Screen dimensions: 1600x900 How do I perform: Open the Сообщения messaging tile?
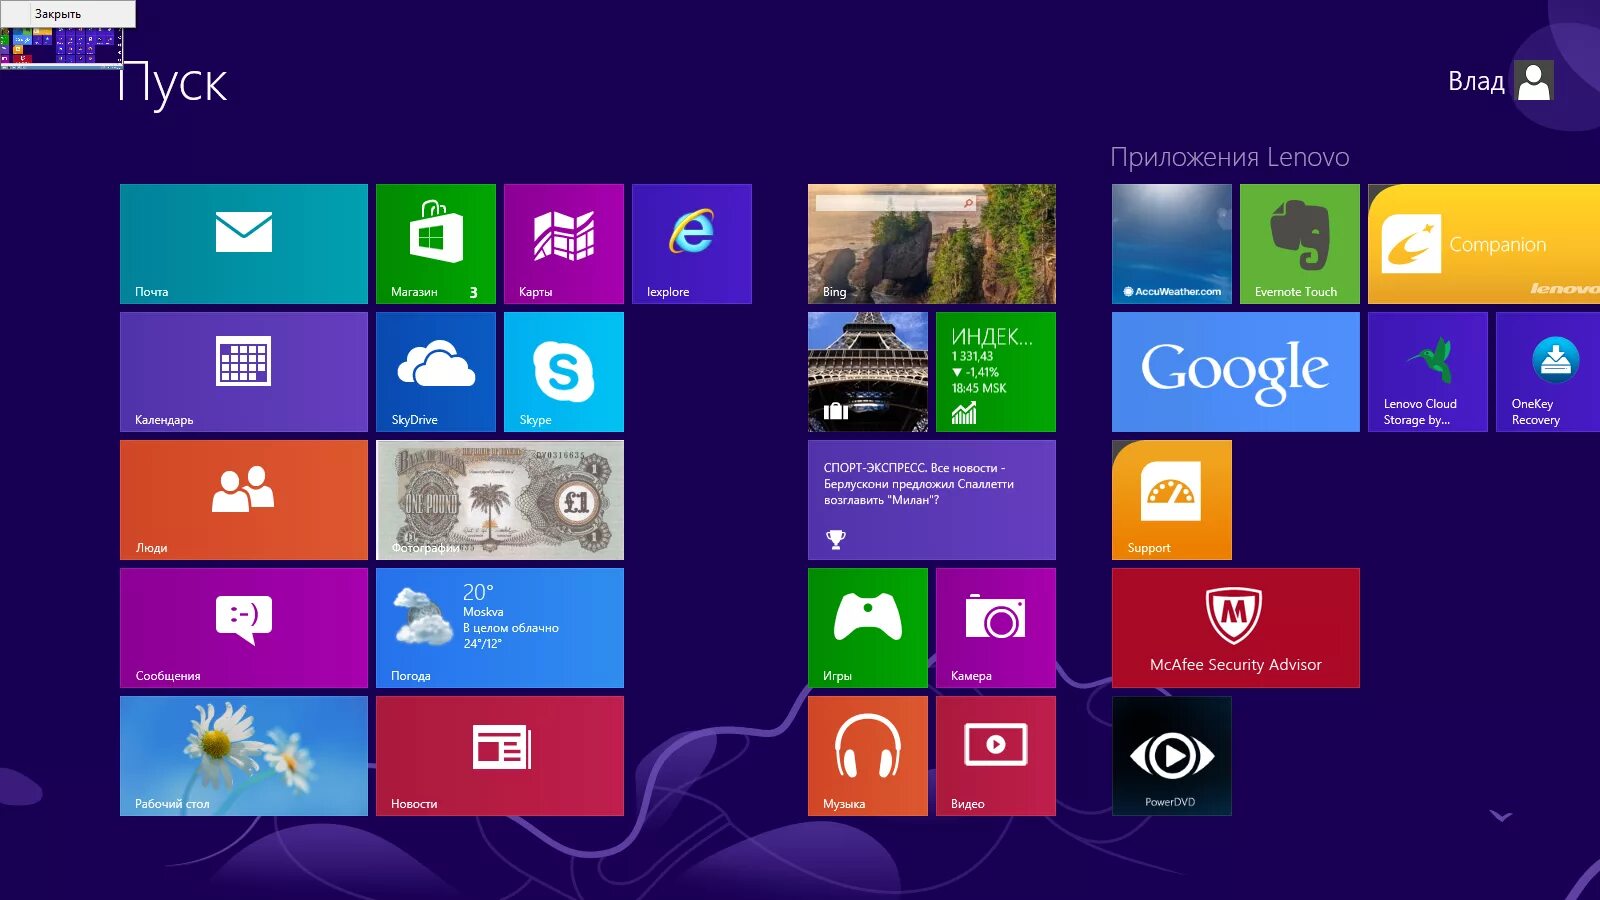(x=244, y=628)
